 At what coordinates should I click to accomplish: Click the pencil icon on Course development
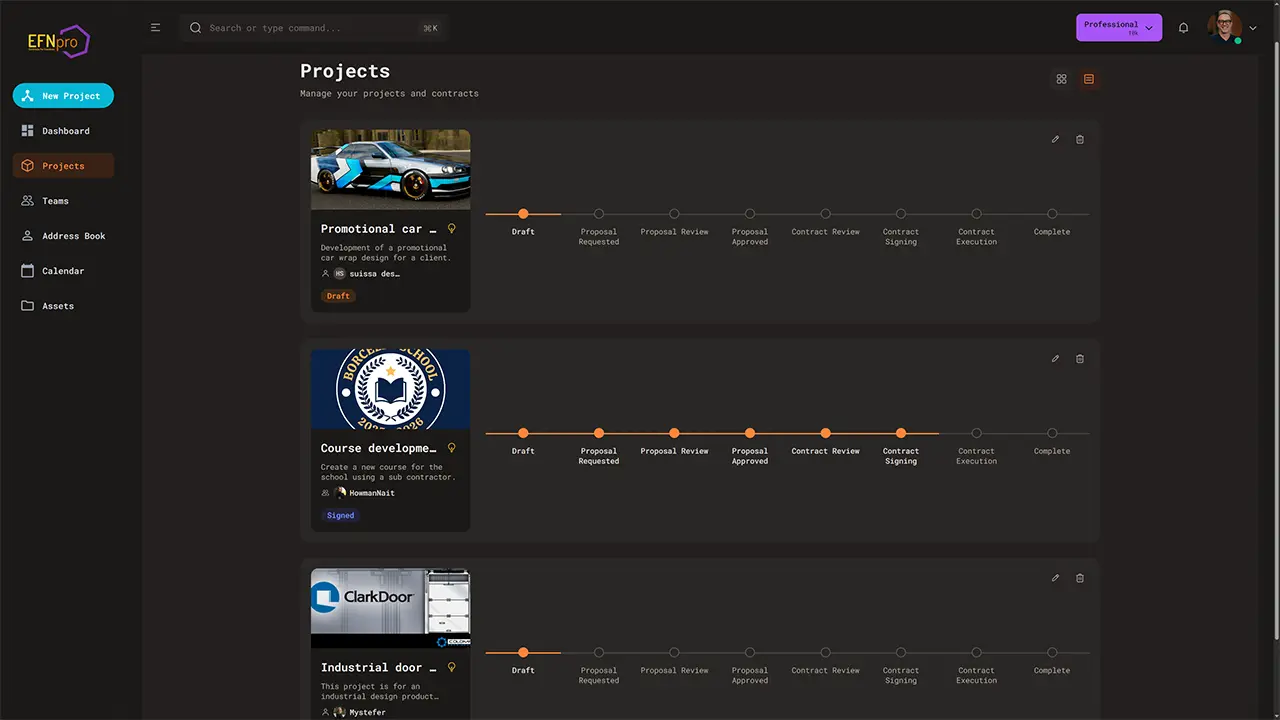[1055, 358]
